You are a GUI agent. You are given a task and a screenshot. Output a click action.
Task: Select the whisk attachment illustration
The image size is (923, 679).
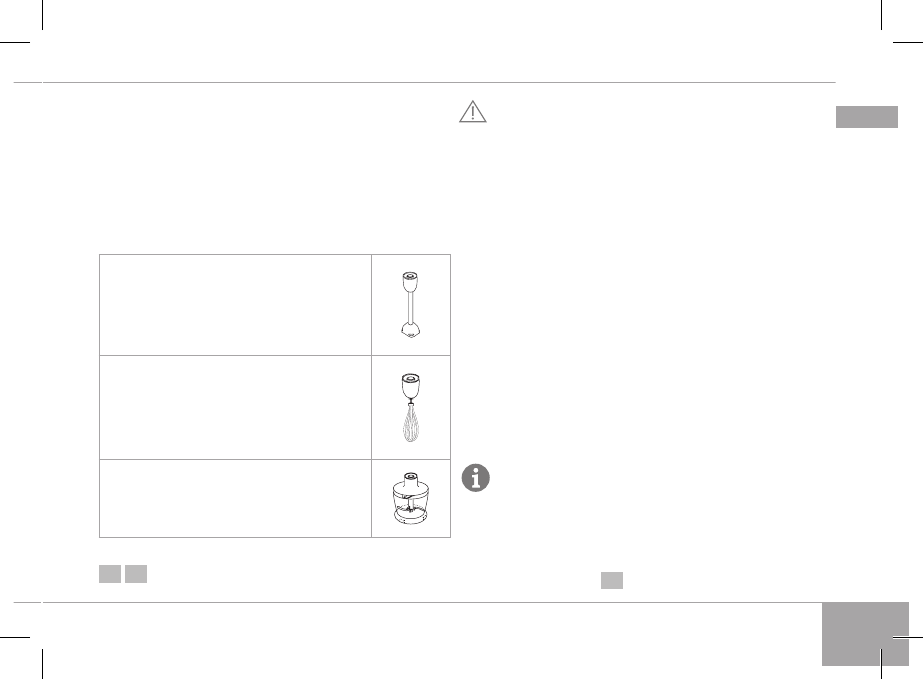click(410, 406)
